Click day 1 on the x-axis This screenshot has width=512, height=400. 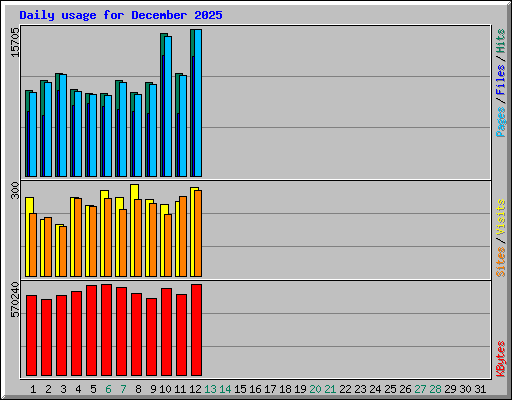[x=33, y=389]
